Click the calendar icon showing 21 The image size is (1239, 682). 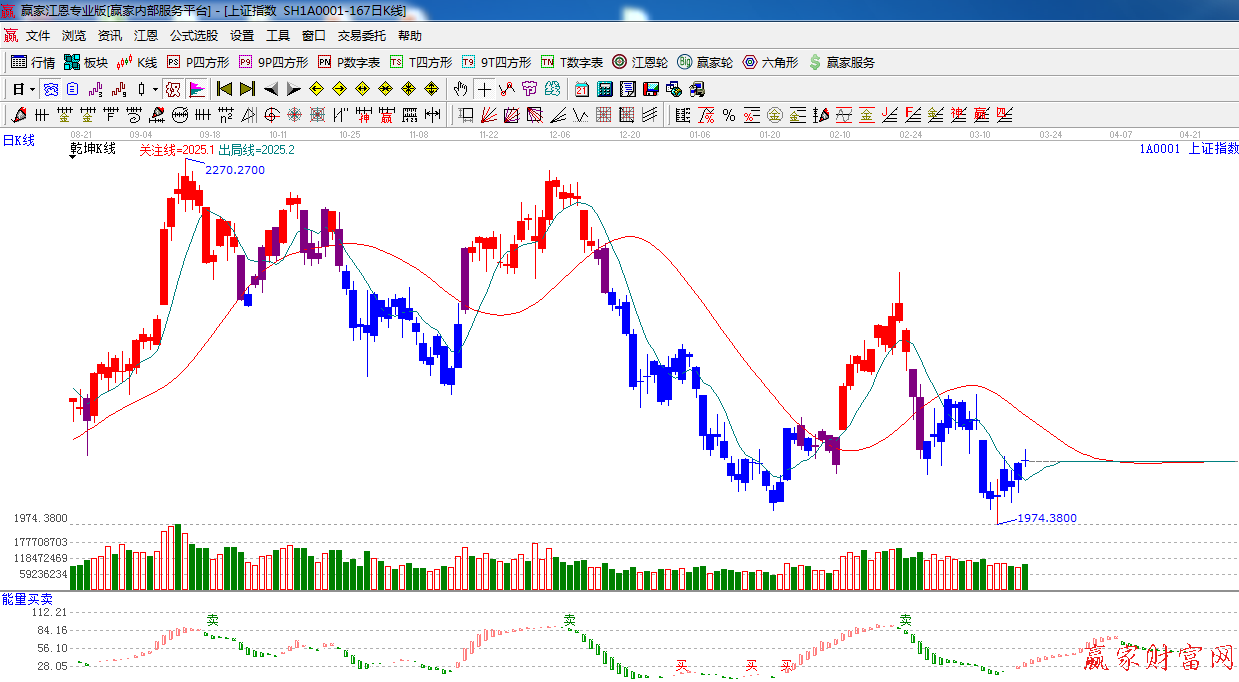(581, 89)
